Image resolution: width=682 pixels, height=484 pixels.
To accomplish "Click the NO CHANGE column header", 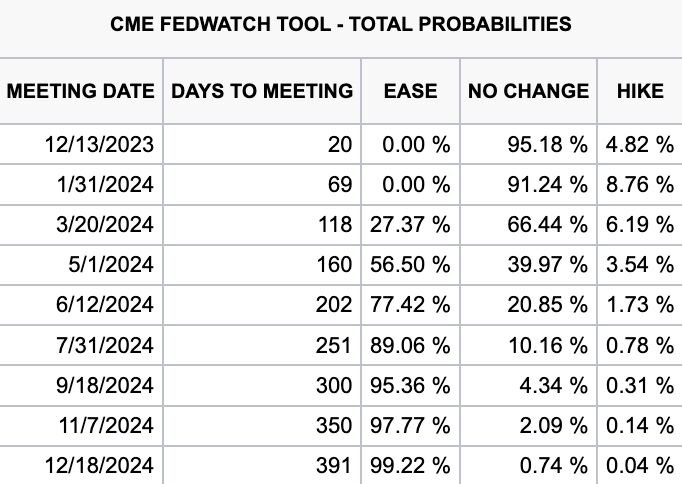I will [528, 91].
